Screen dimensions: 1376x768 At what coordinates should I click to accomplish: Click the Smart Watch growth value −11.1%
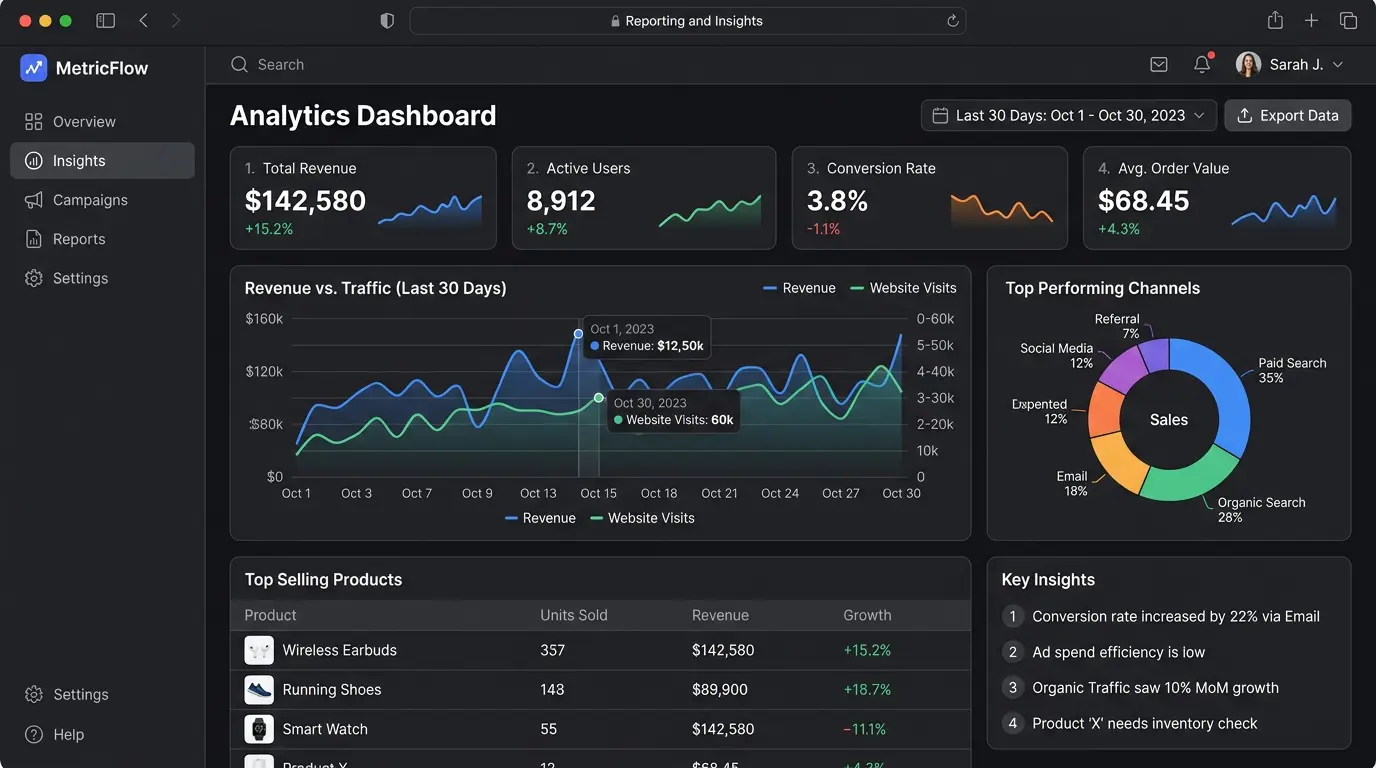click(865, 729)
